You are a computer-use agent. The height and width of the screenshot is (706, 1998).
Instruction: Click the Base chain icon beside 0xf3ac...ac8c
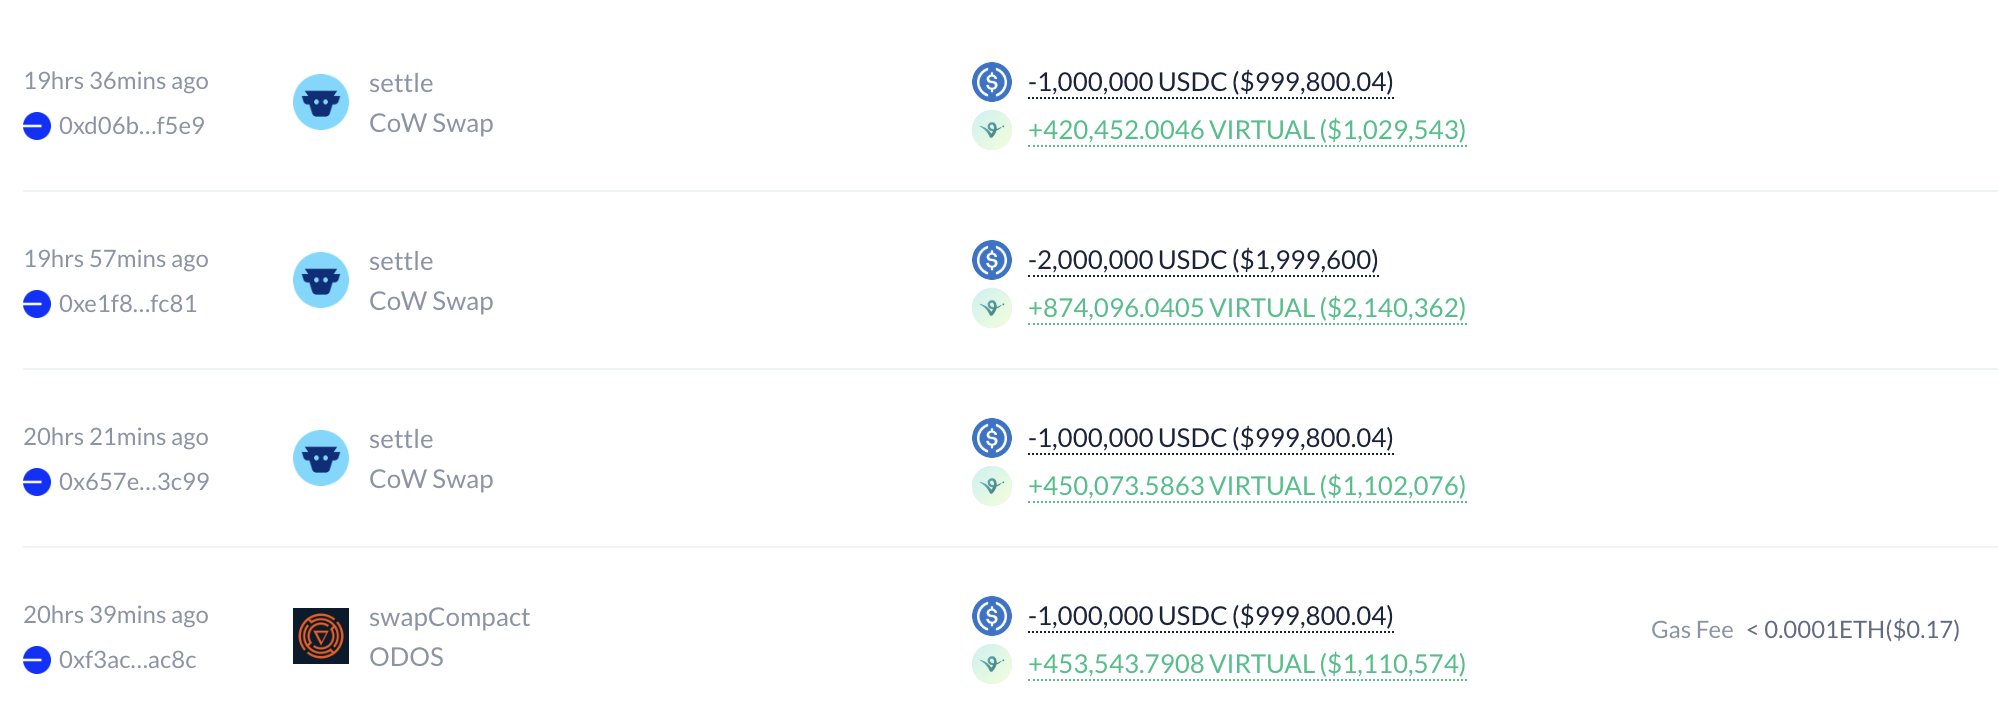37,660
